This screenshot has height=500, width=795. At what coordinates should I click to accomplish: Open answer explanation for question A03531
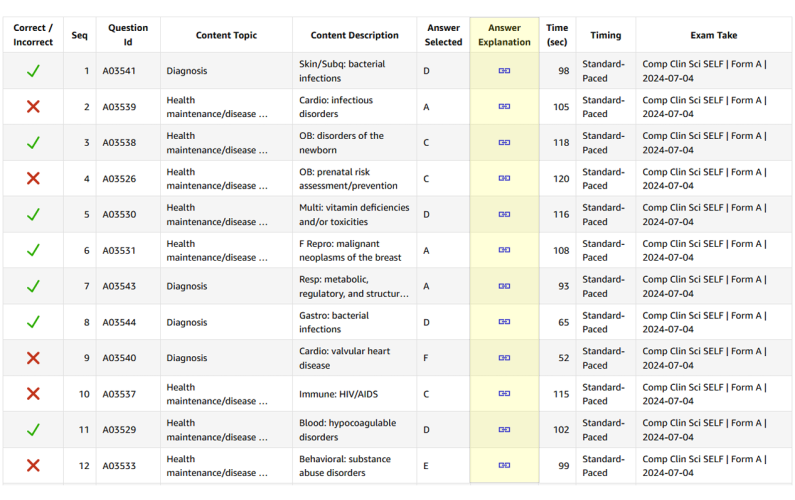pos(504,251)
